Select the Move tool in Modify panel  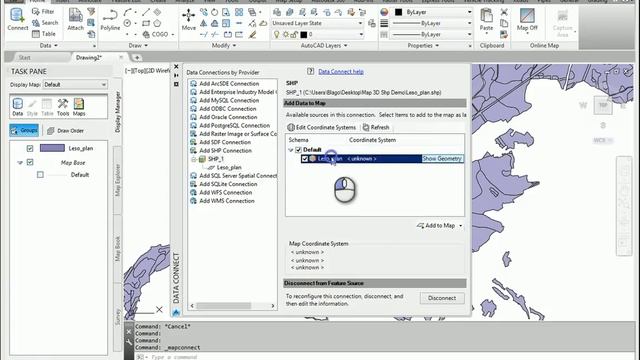(189, 20)
